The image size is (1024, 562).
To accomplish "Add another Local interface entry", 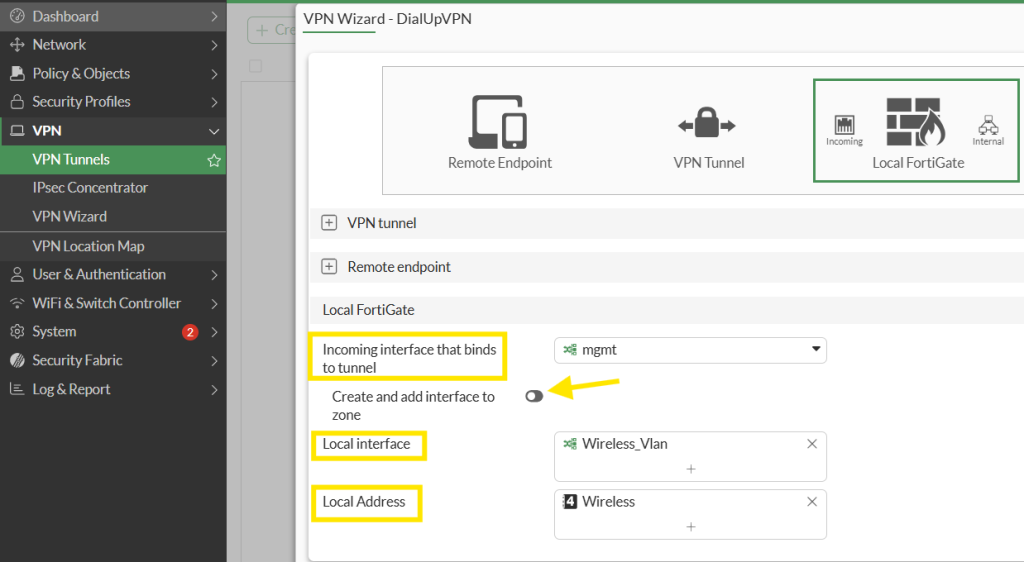I will click(690, 468).
